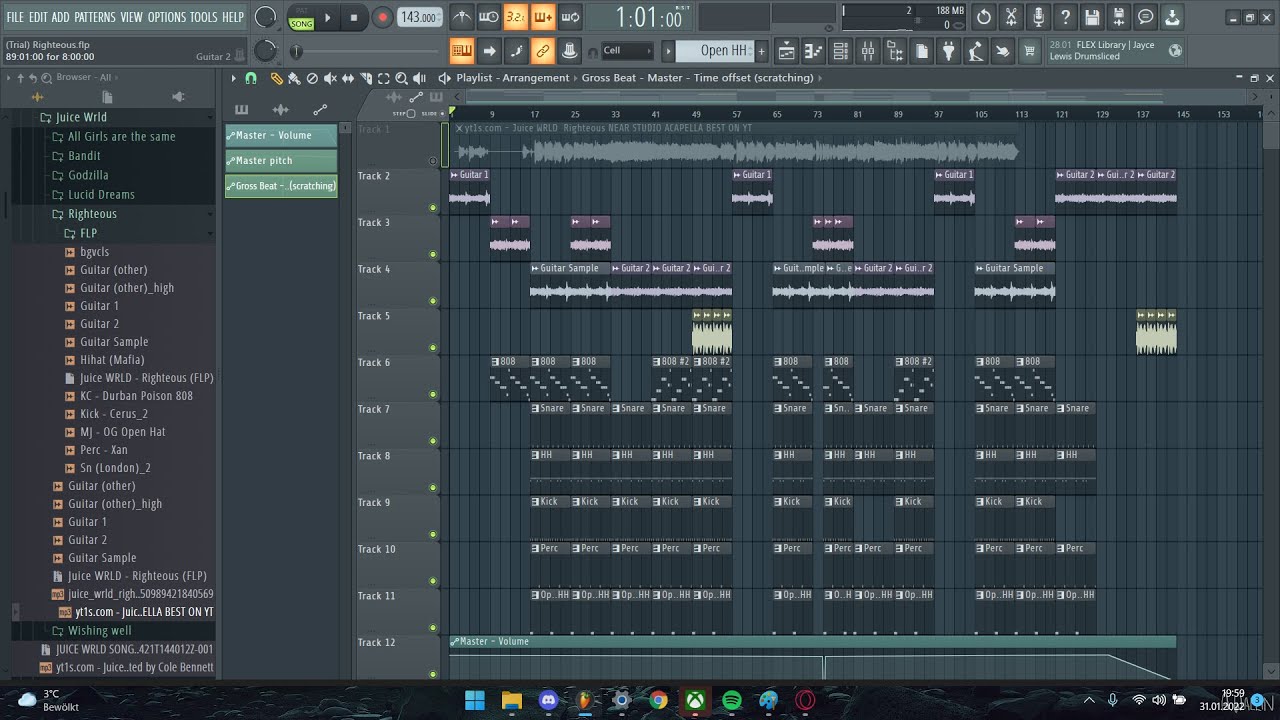Open the OPTIONS menu
1280x720 pixels.
(x=167, y=17)
